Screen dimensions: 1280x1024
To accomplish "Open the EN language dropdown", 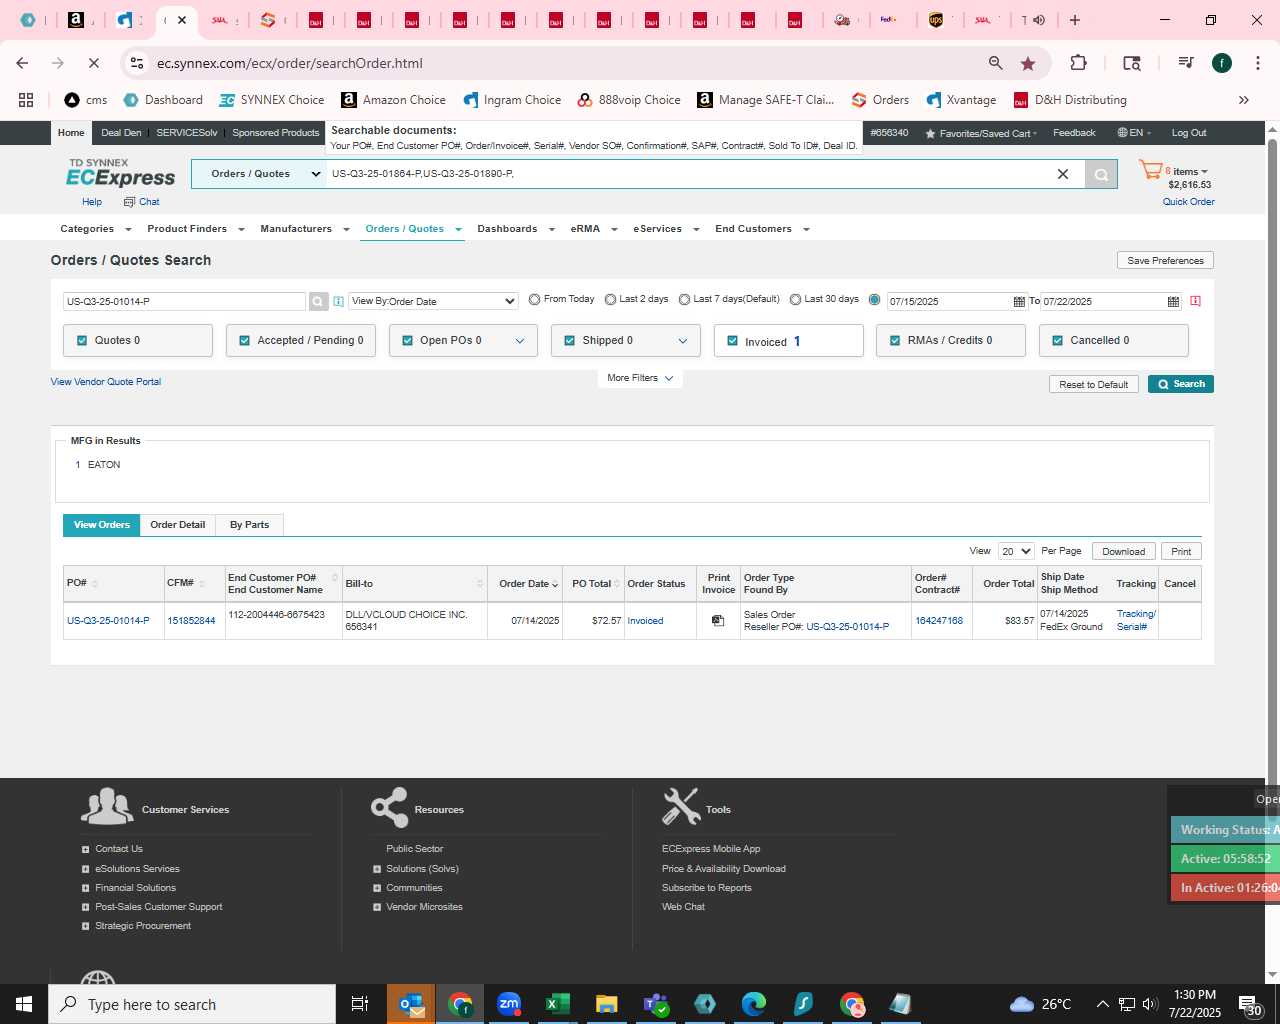I will tap(1134, 133).
